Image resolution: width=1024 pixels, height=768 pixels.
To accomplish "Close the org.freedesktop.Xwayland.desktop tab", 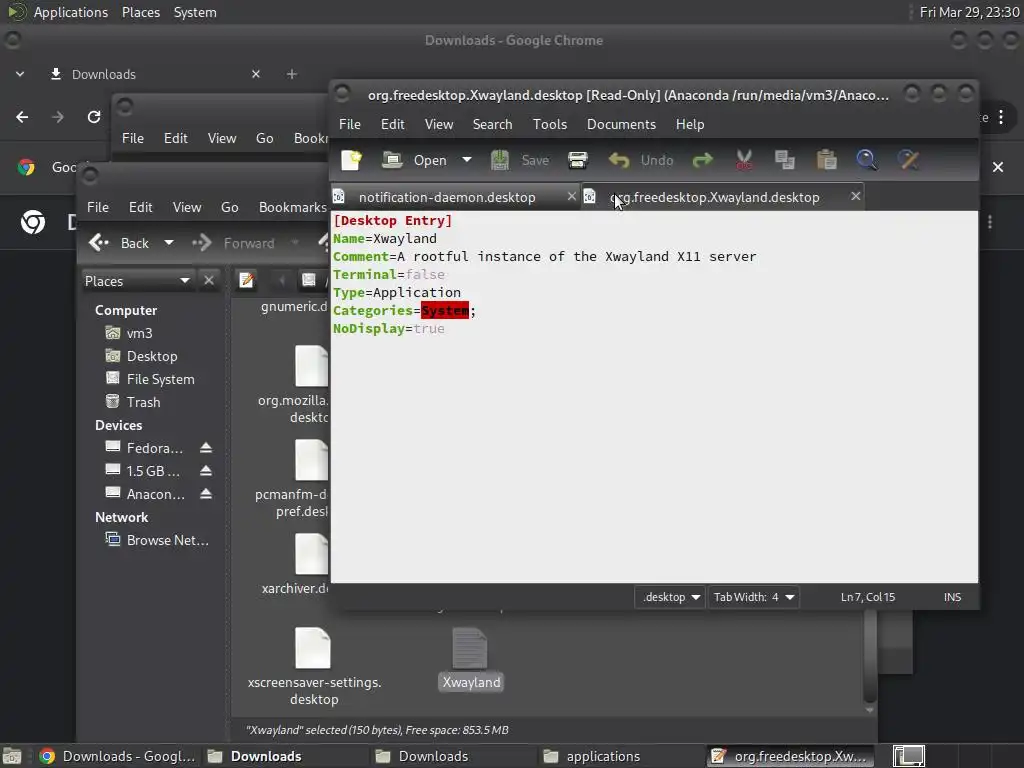I will (856, 196).
